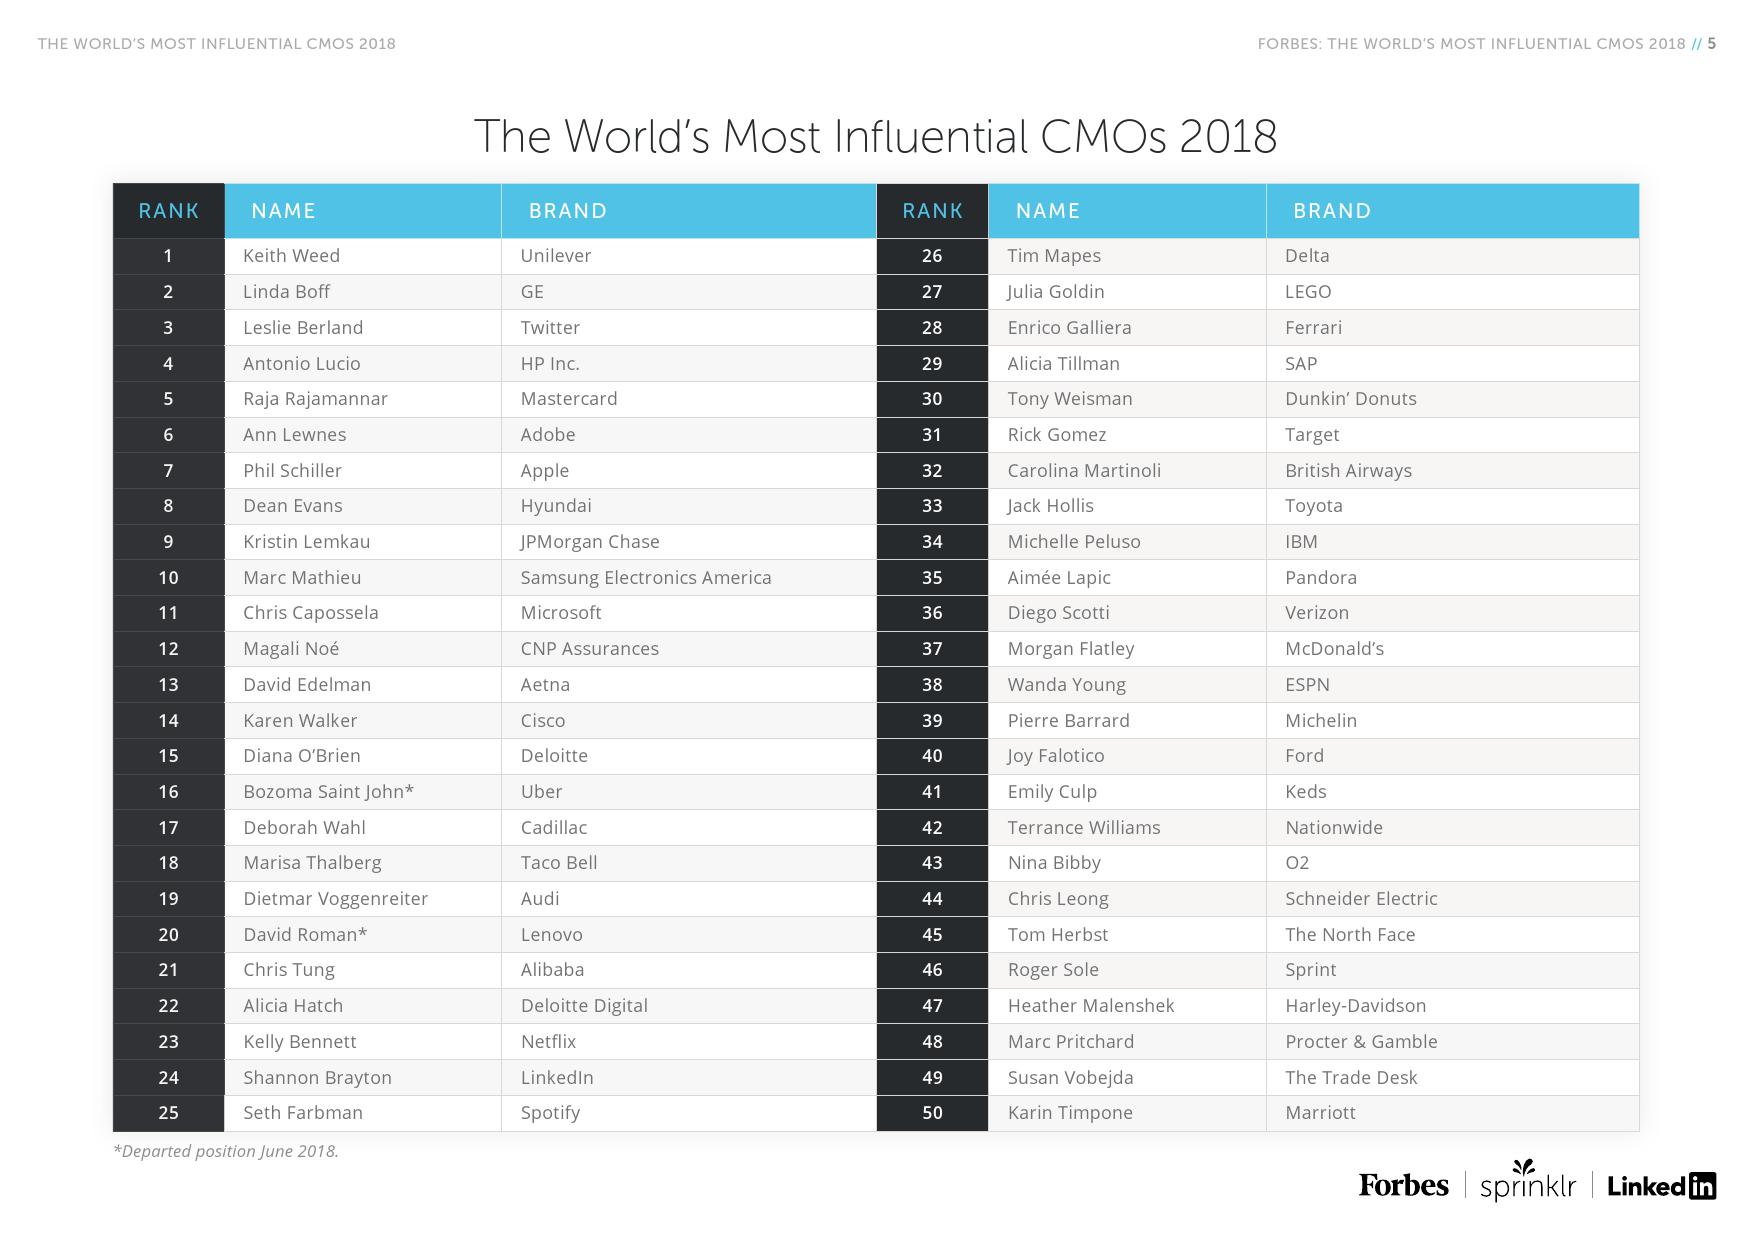The height and width of the screenshot is (1240, 1754).
Task: Click the name Carolina Martinoli
Action: pyautogui.click(x=1084, y=471)
